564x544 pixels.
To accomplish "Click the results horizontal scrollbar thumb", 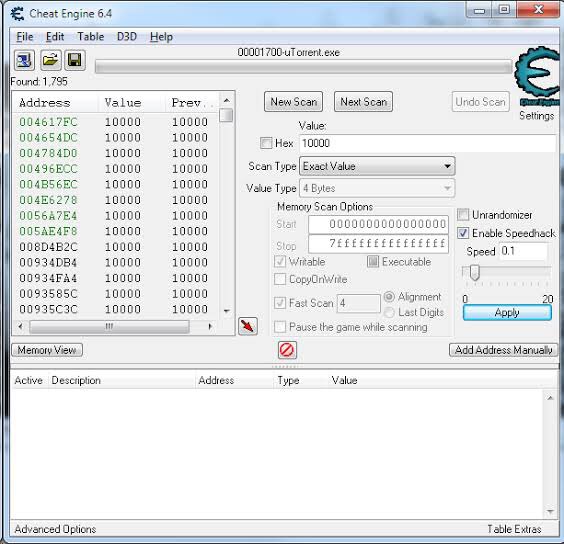I will (x=109, y=327).
